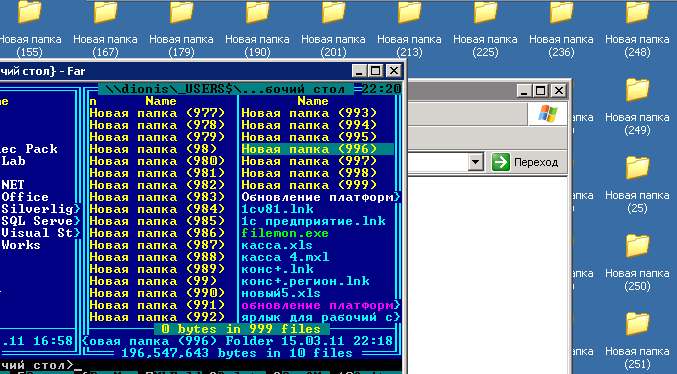
Task: Select Новая папка (997) in Far panel
Action: 309,161
